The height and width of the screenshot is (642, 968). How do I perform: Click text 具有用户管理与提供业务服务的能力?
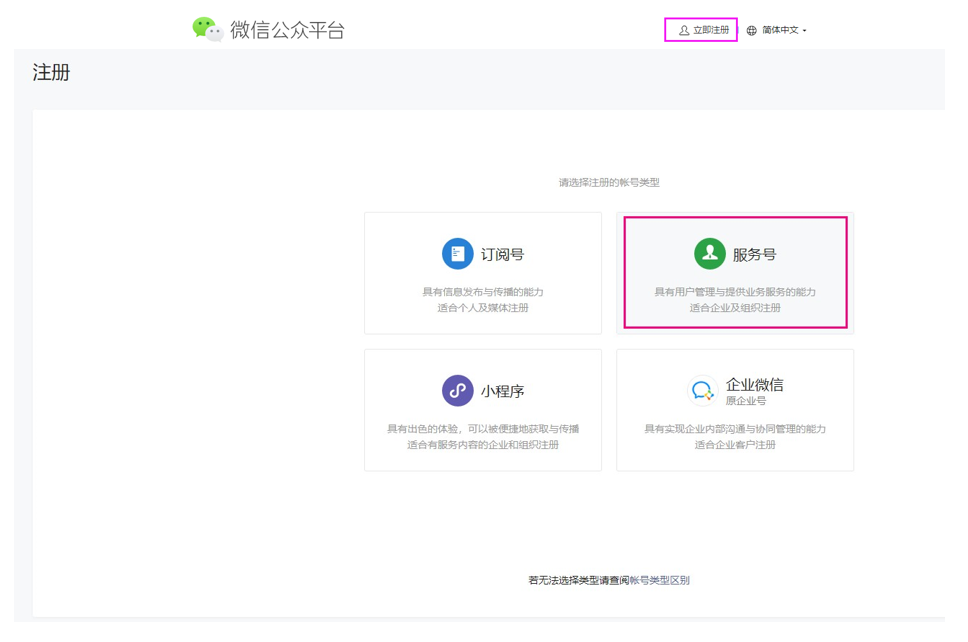(735, 292)
